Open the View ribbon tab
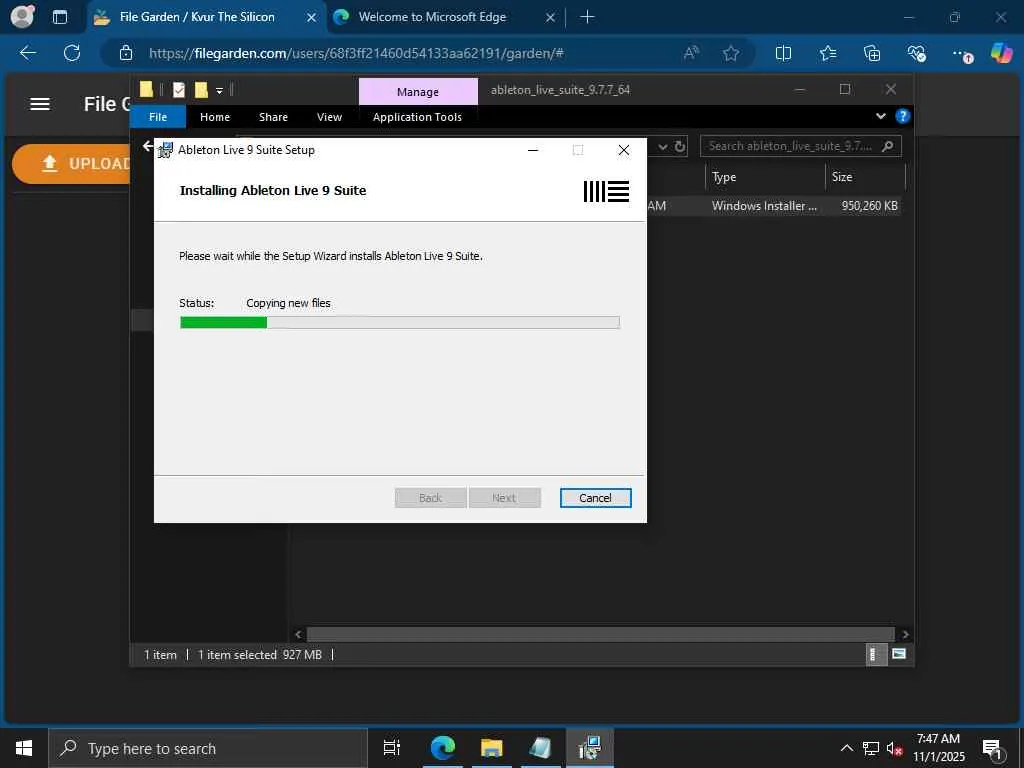The width and height of the screenshot is (1024, 768). click(x=329, y=117)
